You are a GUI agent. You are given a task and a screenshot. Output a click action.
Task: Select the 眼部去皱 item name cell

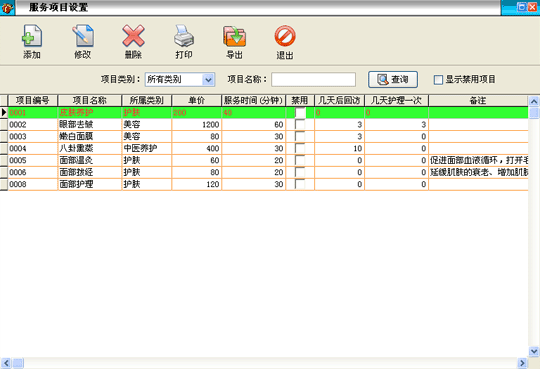coord(90,124)
